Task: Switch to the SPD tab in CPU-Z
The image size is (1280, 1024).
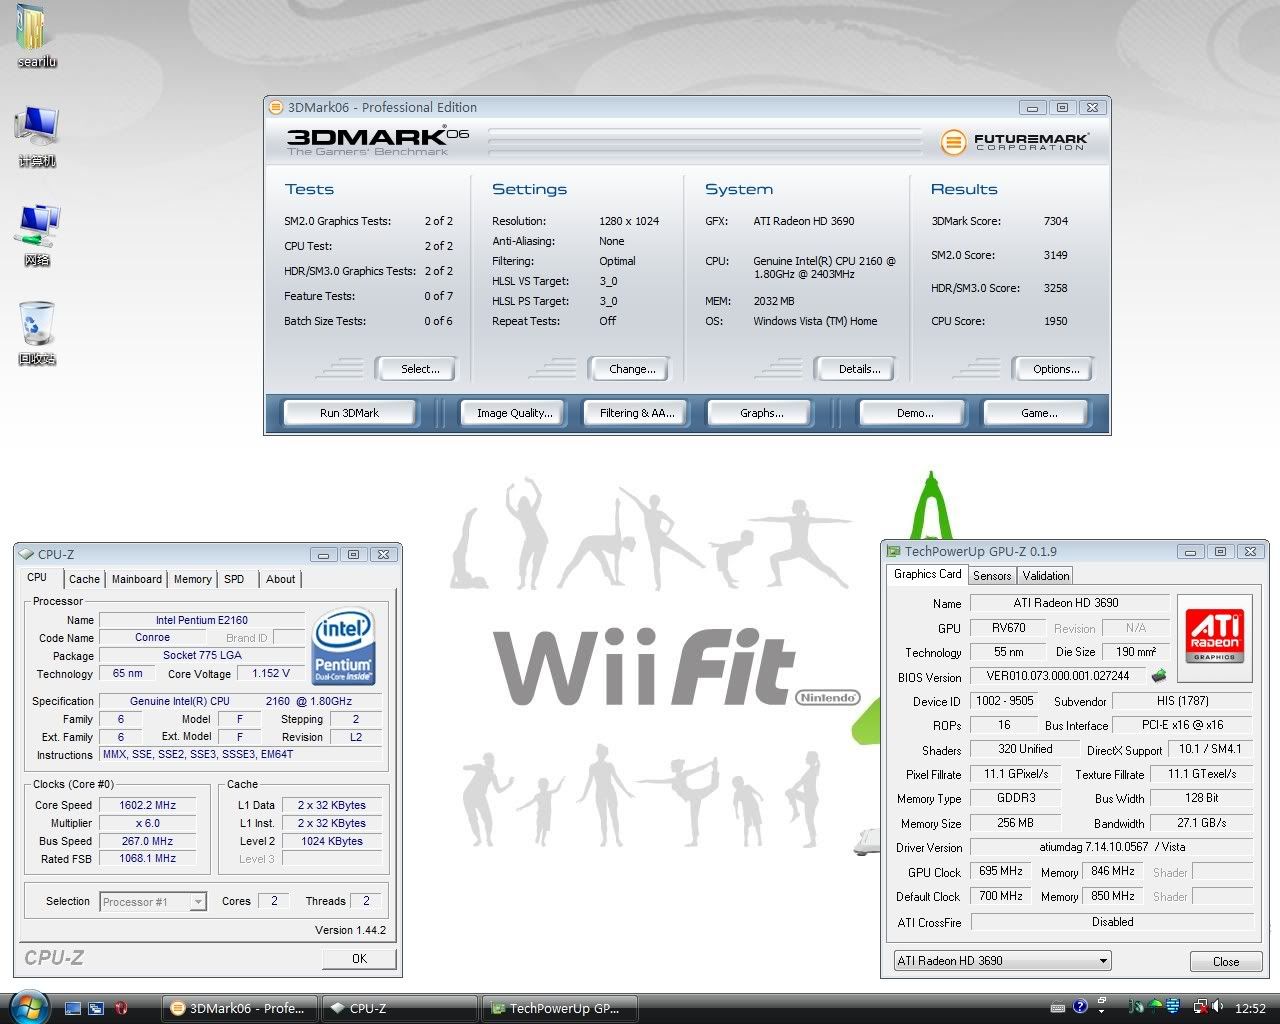Action: pos(234,579)
